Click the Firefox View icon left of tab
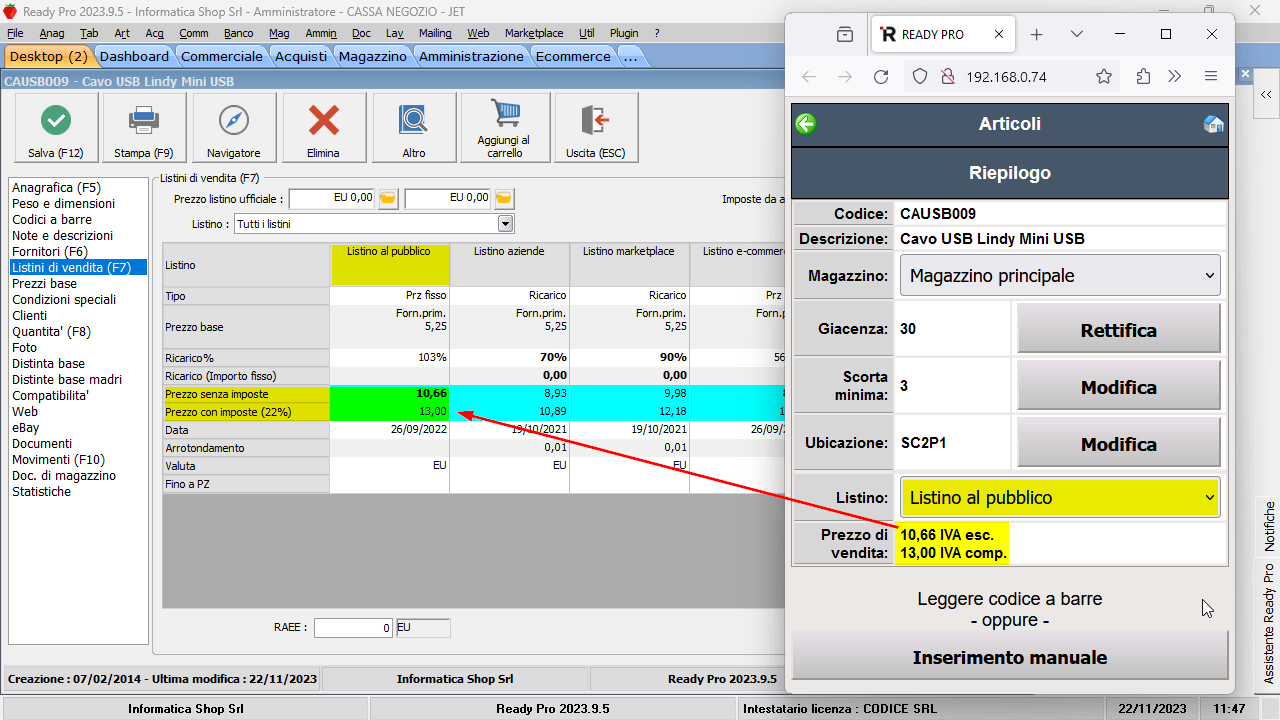 click(x=845, y=34)
